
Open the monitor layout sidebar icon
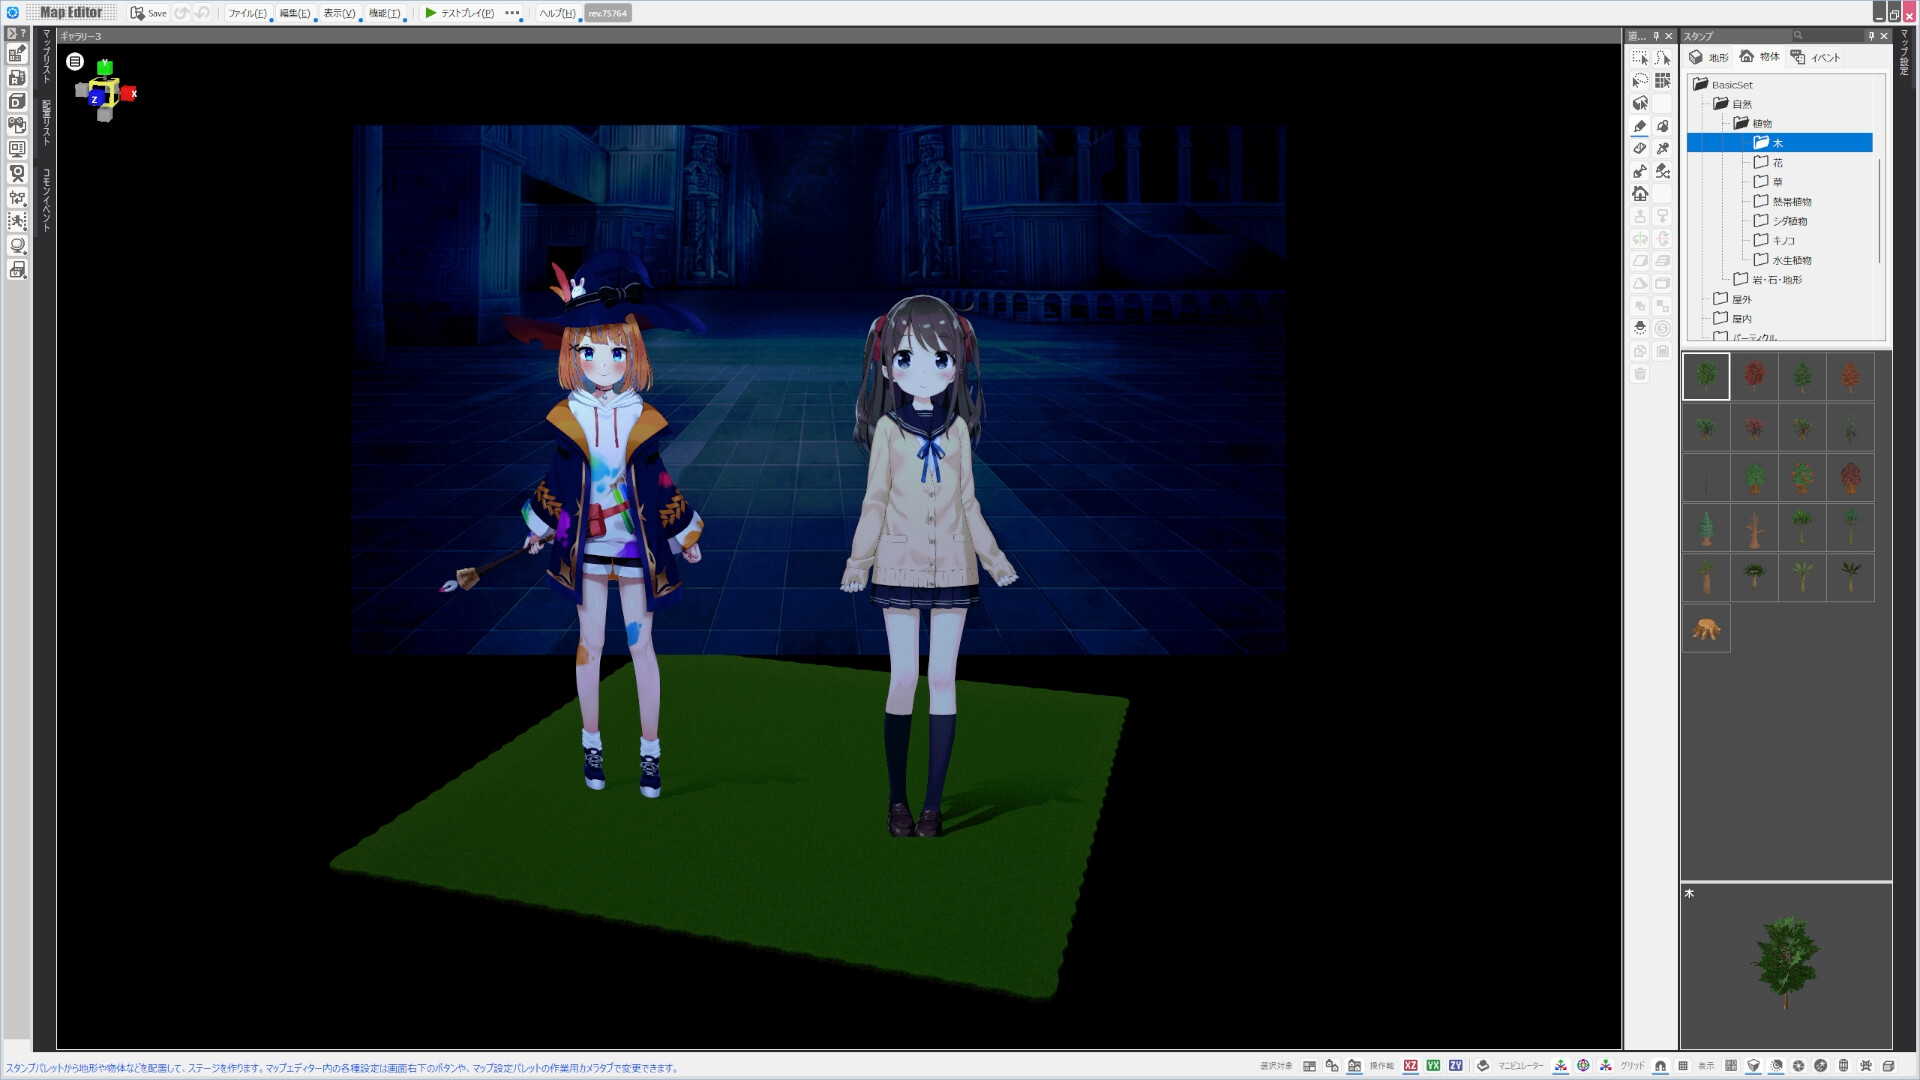(x=17, y=149)
